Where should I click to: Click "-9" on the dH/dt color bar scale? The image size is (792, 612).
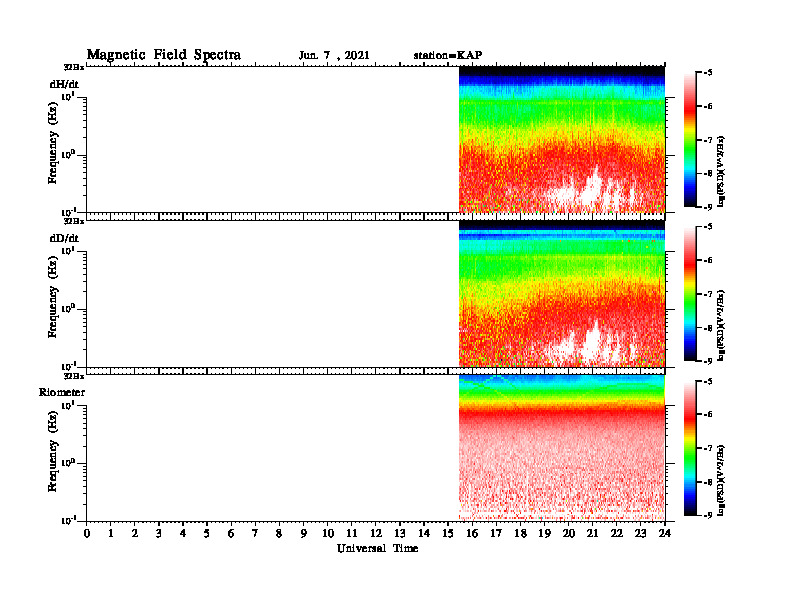(708, 207)
